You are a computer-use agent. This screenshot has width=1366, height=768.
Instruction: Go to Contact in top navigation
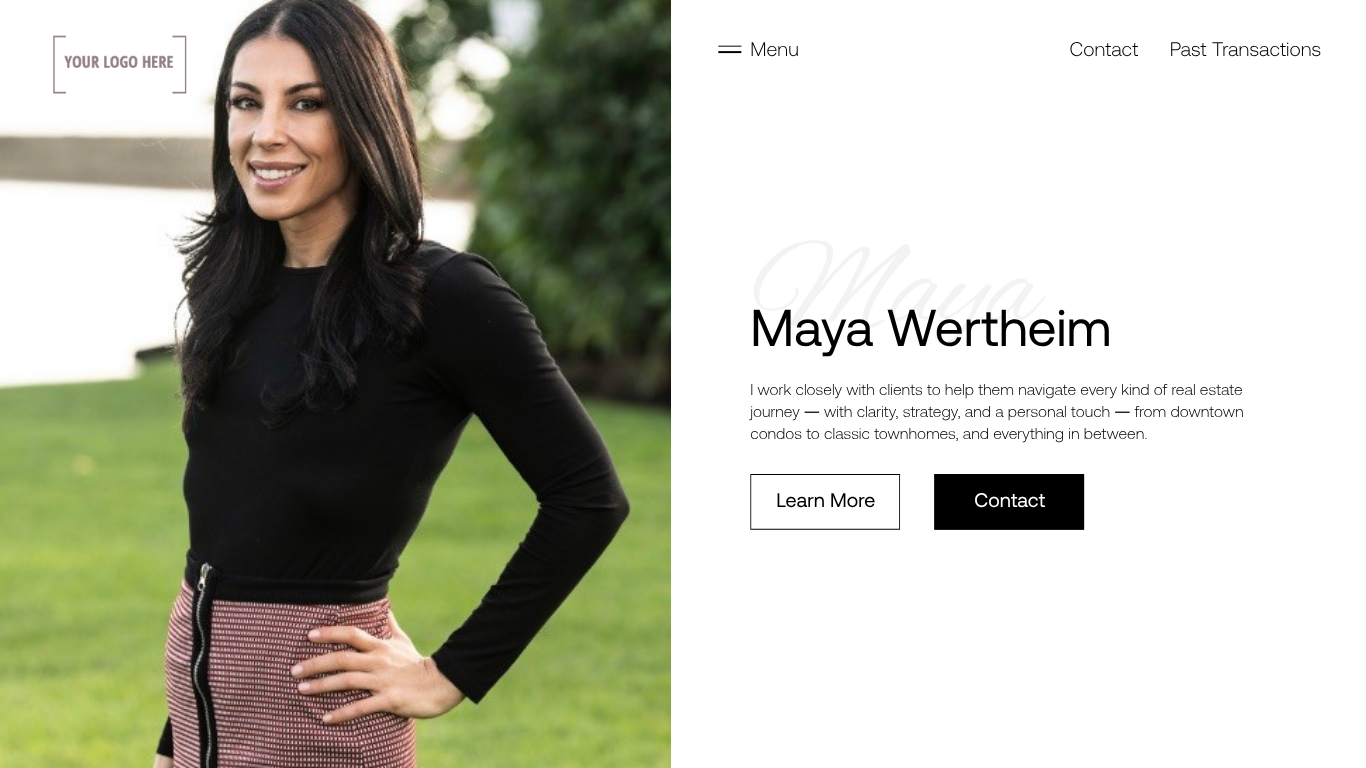1103,49
